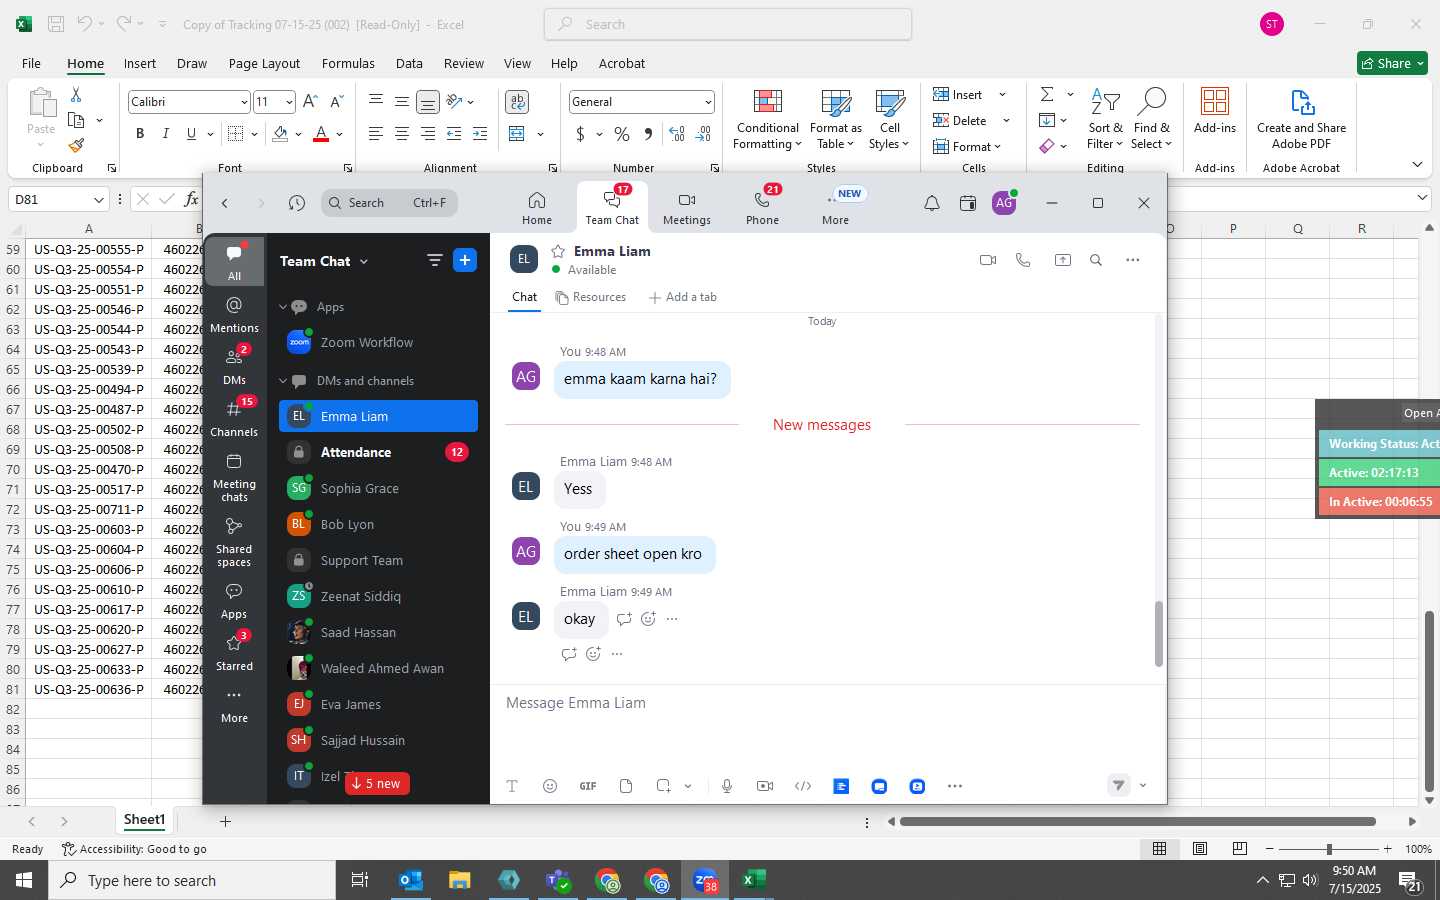Open Meeting chats in sidebar

pos(234,477)
